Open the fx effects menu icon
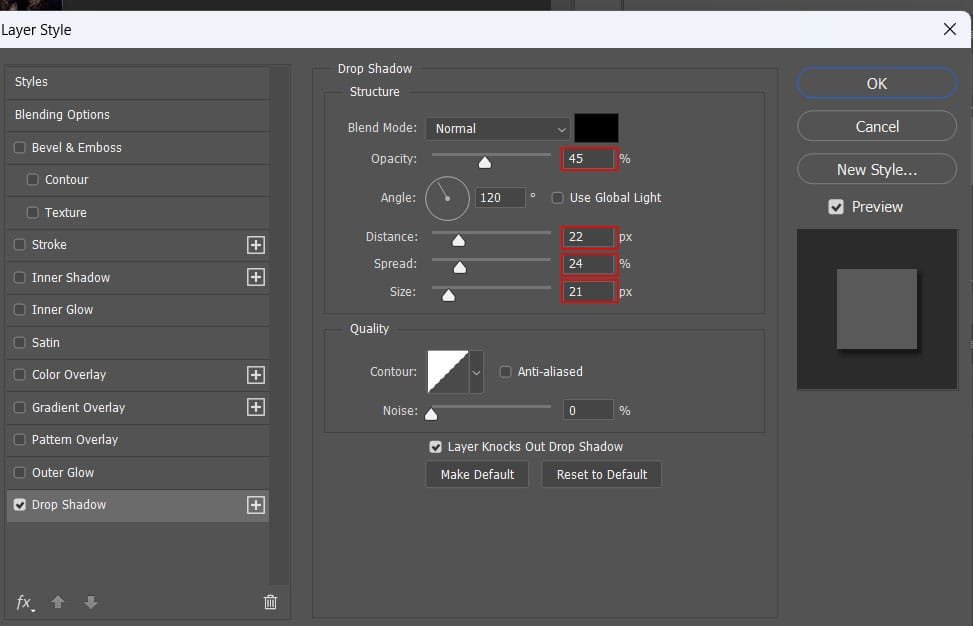The image size is (973, 626). coord(25,602)
